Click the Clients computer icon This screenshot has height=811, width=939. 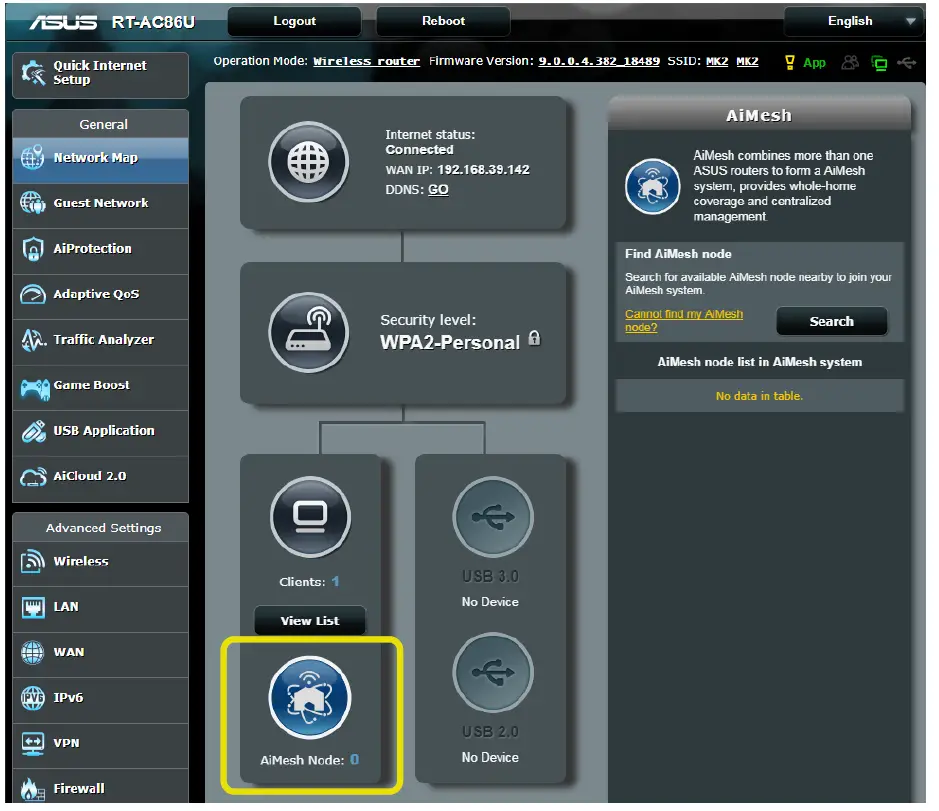[310, 518]
